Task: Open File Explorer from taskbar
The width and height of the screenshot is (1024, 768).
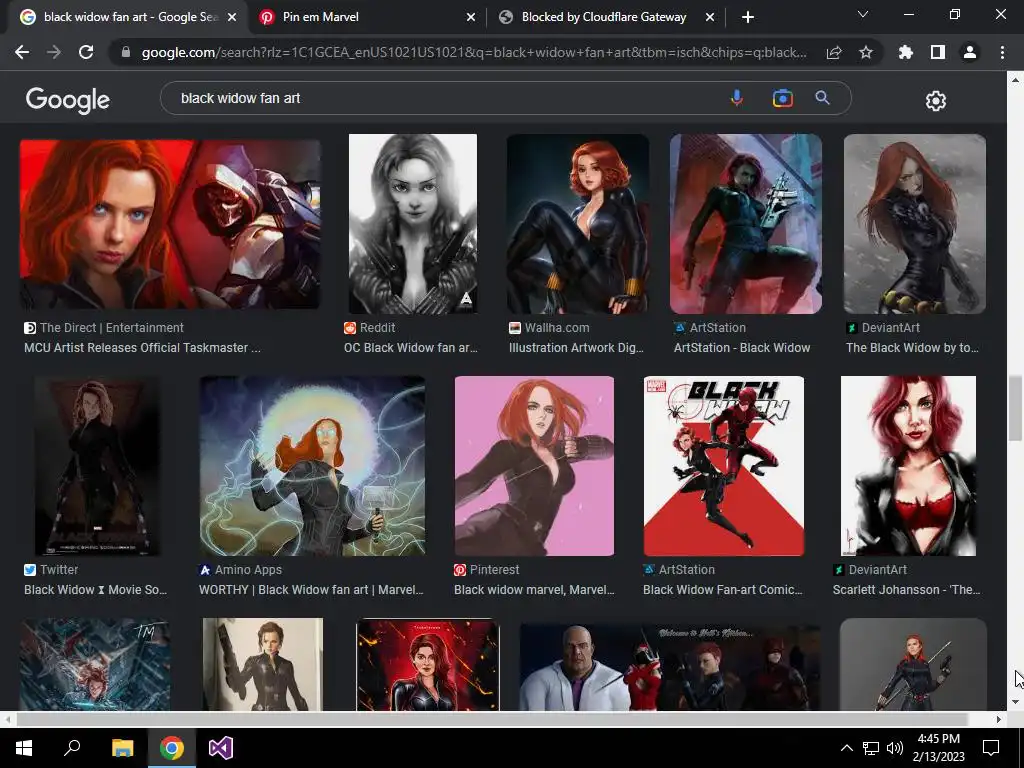Action: pos(122,748)
